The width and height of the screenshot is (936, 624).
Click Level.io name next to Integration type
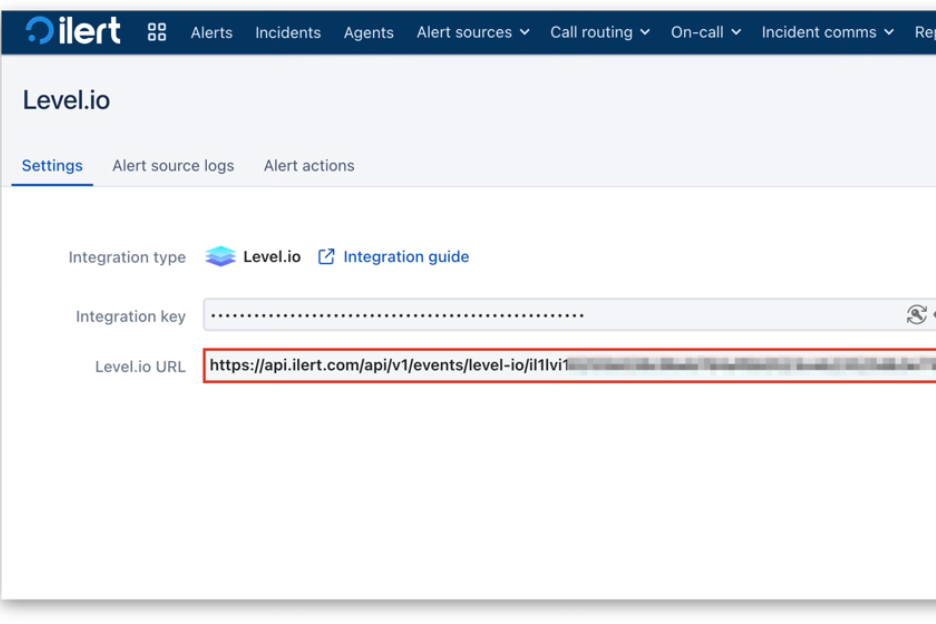click(272, 257)
